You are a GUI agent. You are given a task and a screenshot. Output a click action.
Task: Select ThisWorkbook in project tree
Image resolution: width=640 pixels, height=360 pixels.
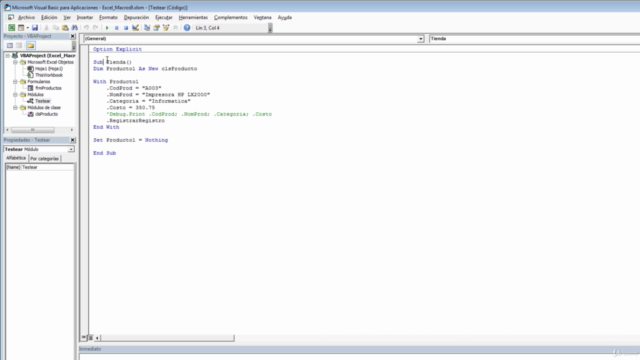point(49,75)
